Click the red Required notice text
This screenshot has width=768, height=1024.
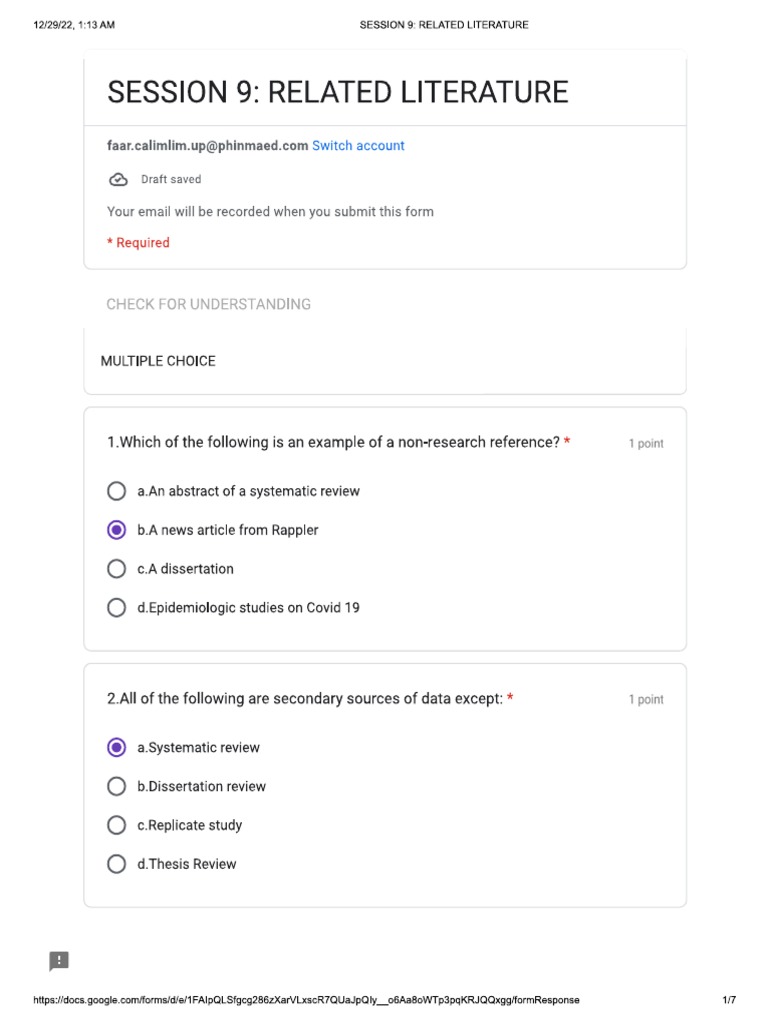point(138,243)
